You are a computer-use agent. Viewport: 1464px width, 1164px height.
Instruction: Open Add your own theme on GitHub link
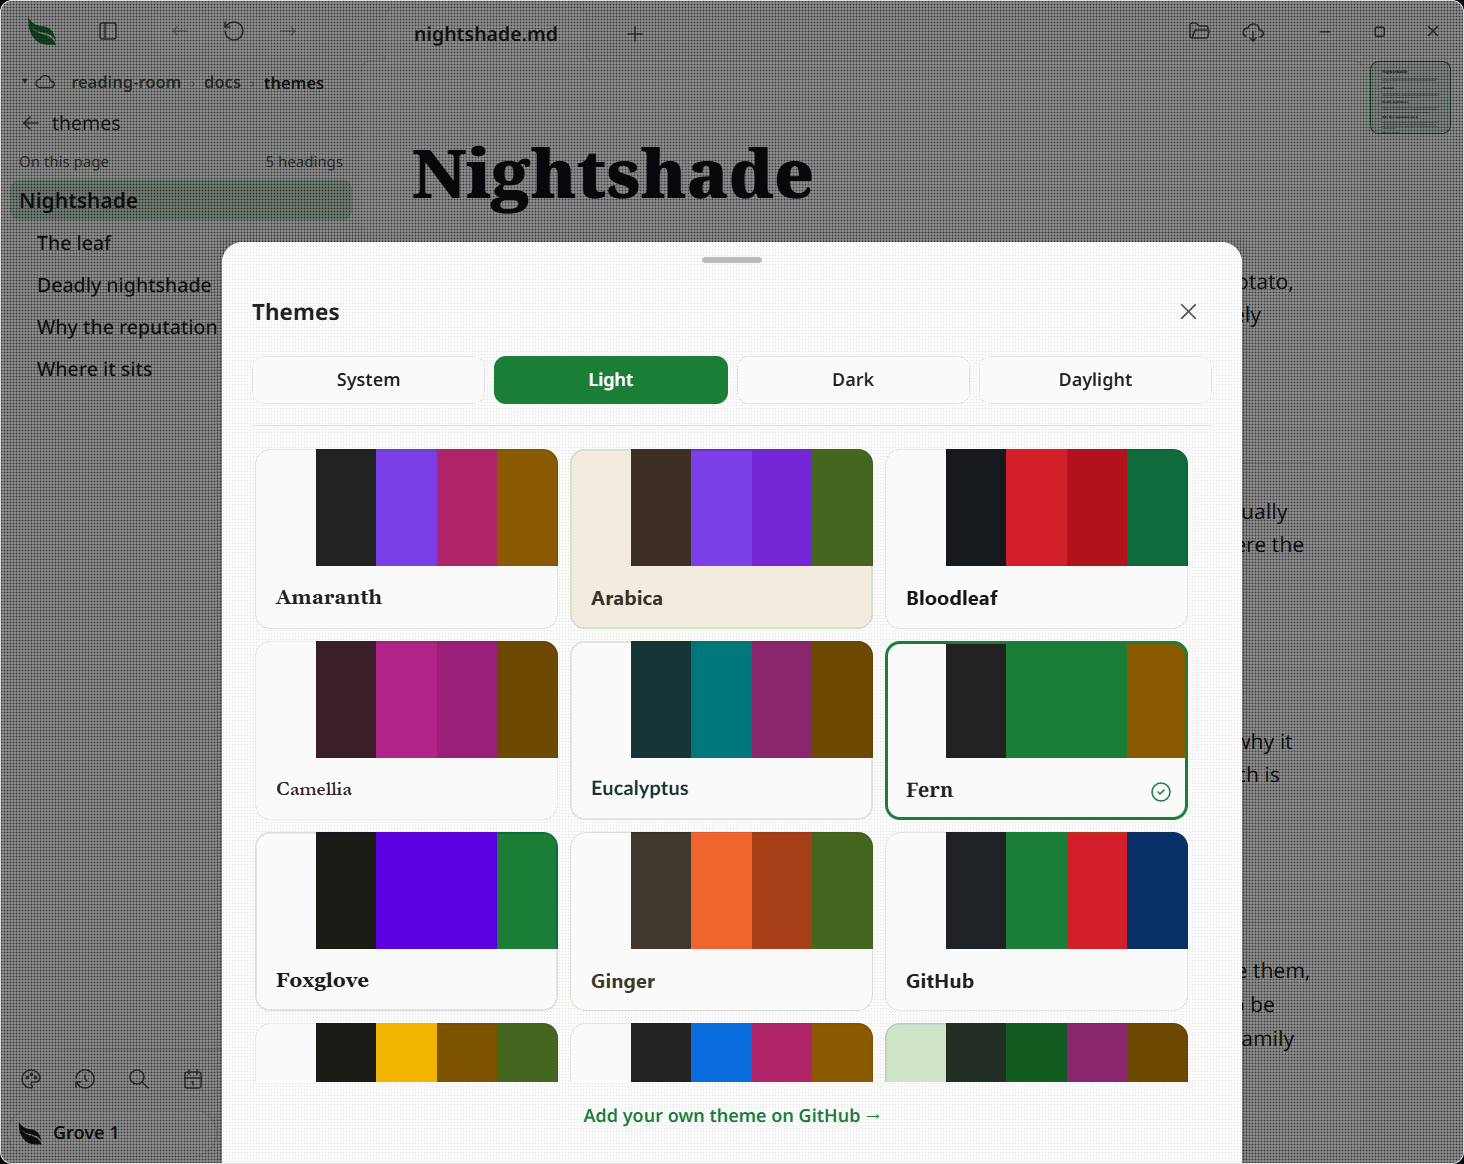(732, 1116)
